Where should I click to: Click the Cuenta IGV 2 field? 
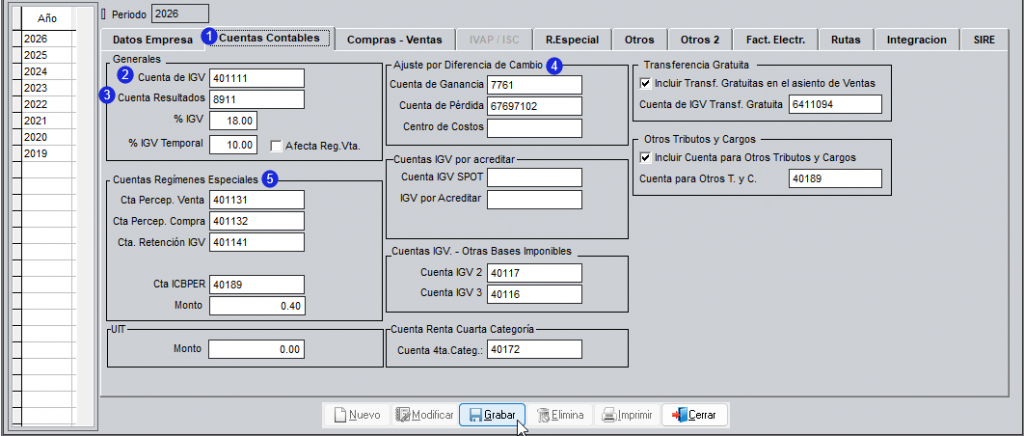534,273
